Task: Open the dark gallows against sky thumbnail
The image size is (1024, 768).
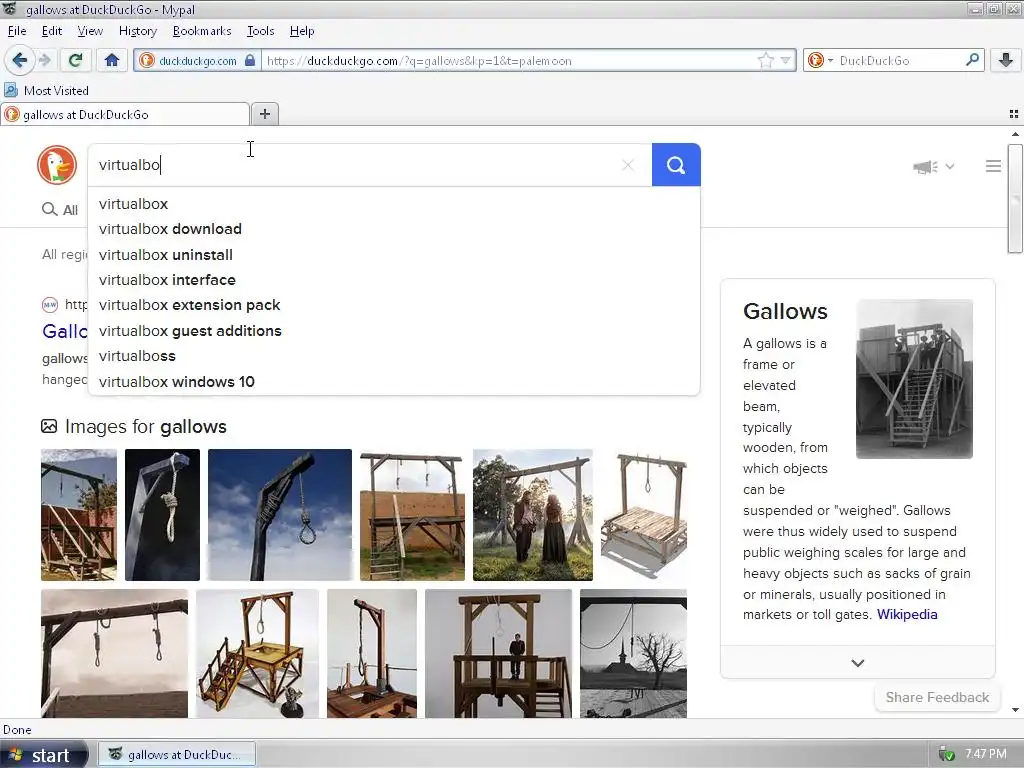Action: 280,515
